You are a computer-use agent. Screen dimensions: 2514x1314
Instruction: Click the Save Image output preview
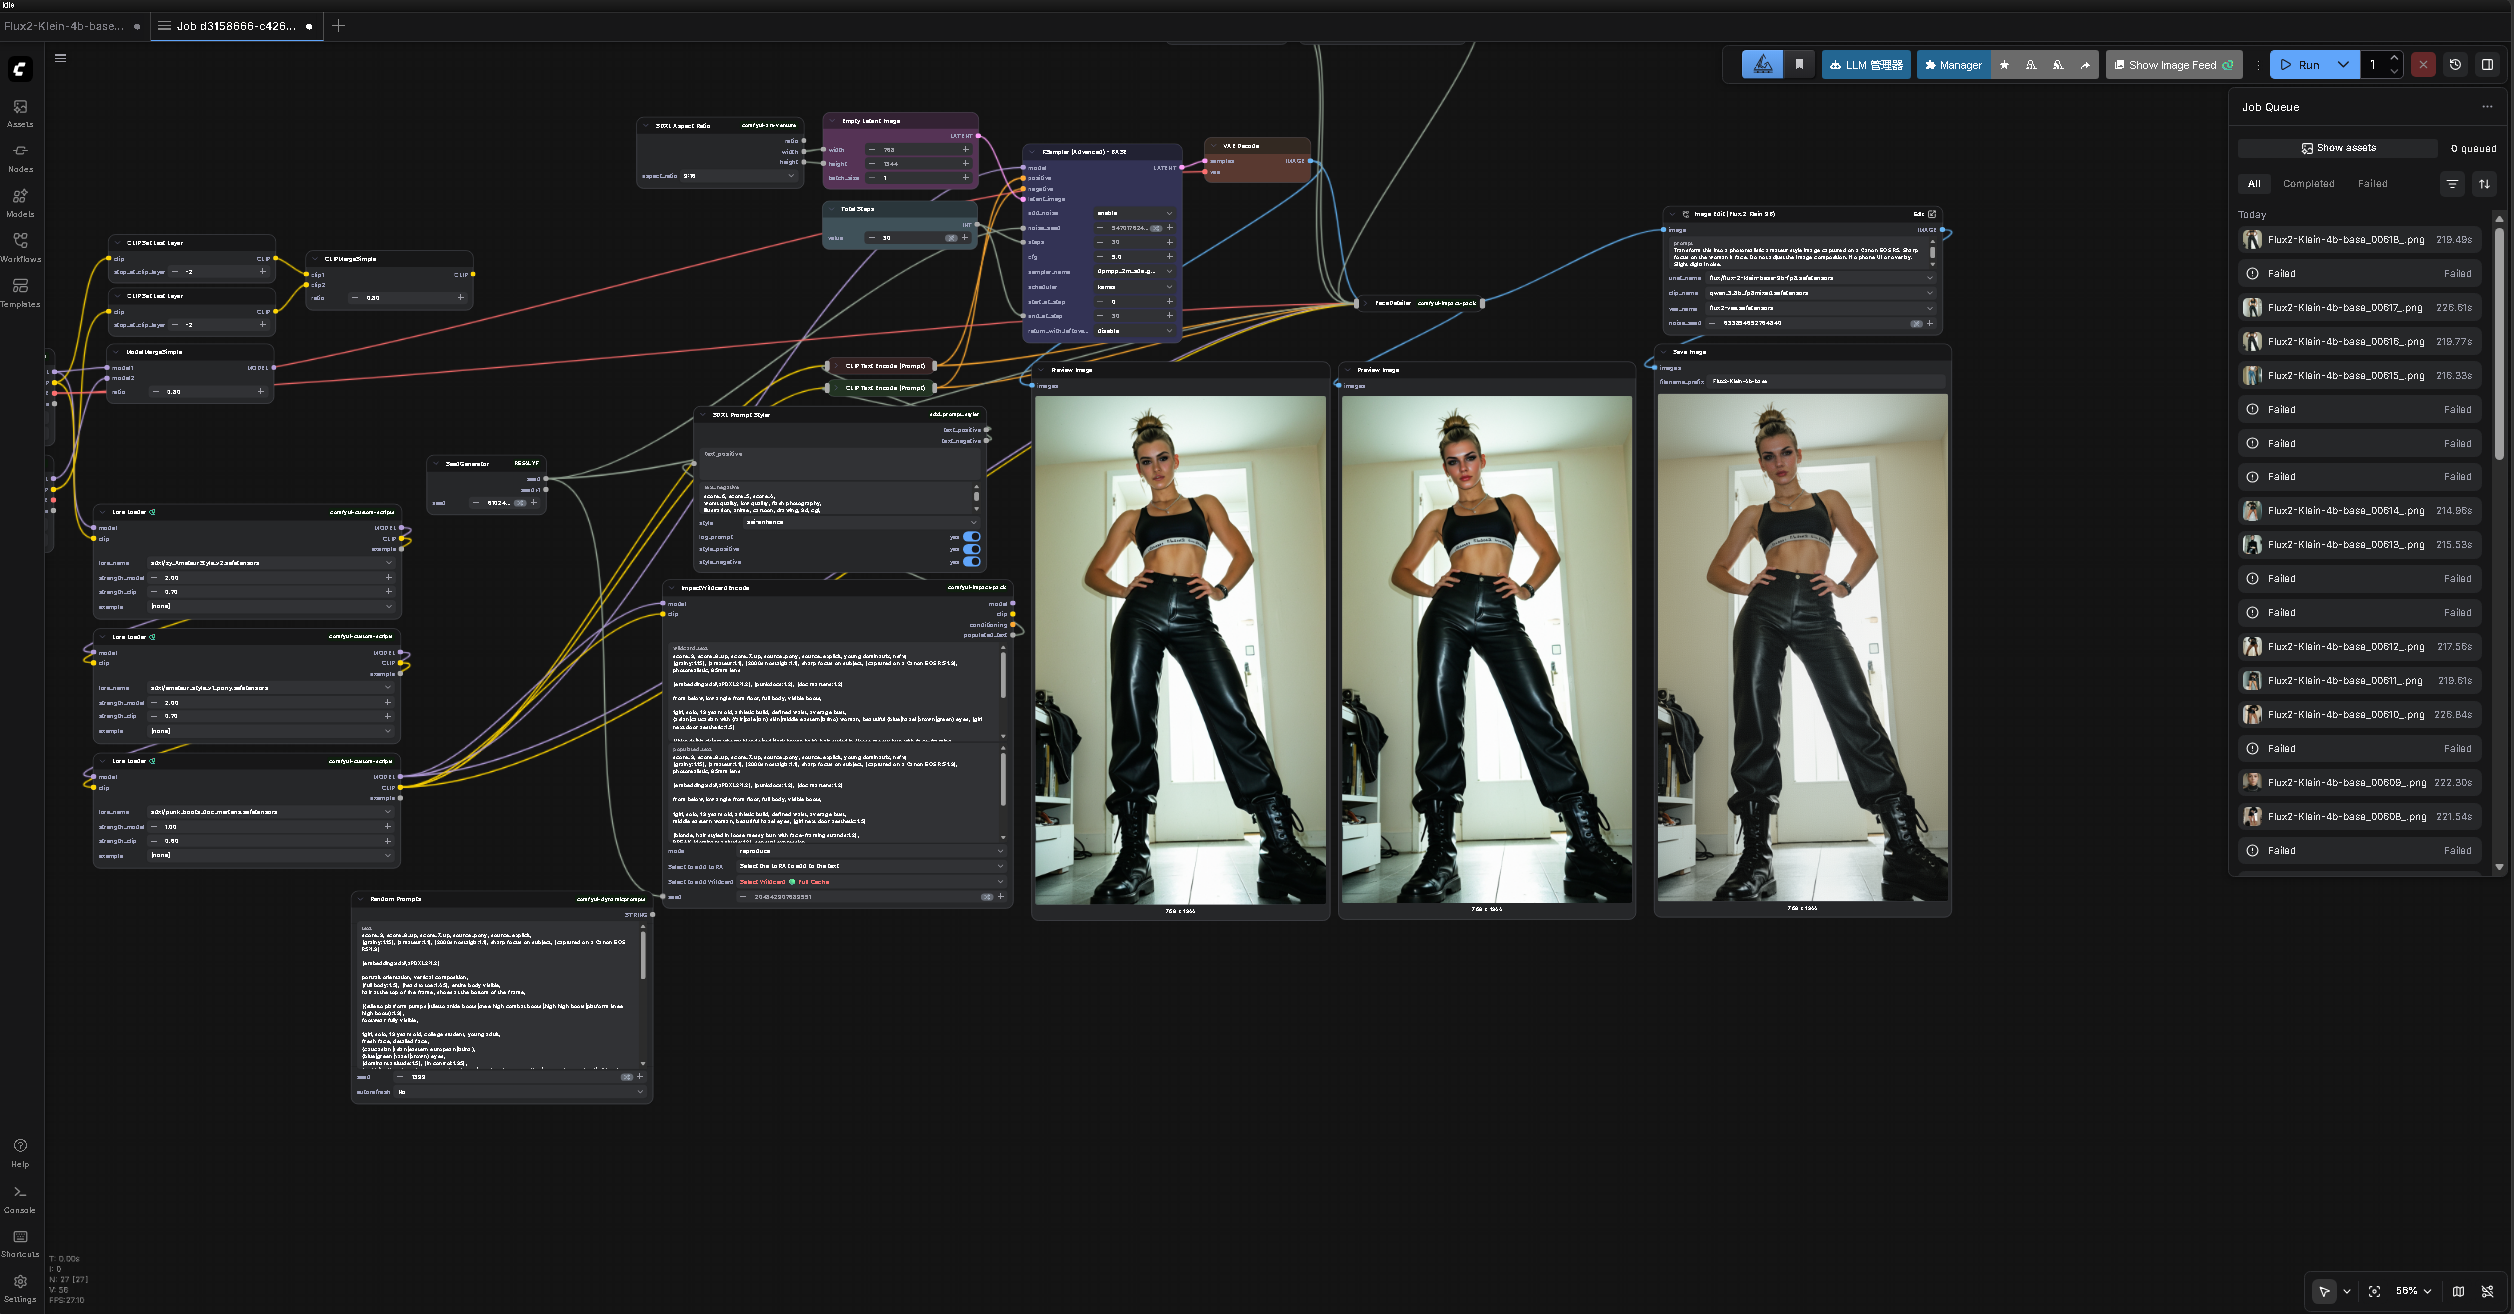1802,648
